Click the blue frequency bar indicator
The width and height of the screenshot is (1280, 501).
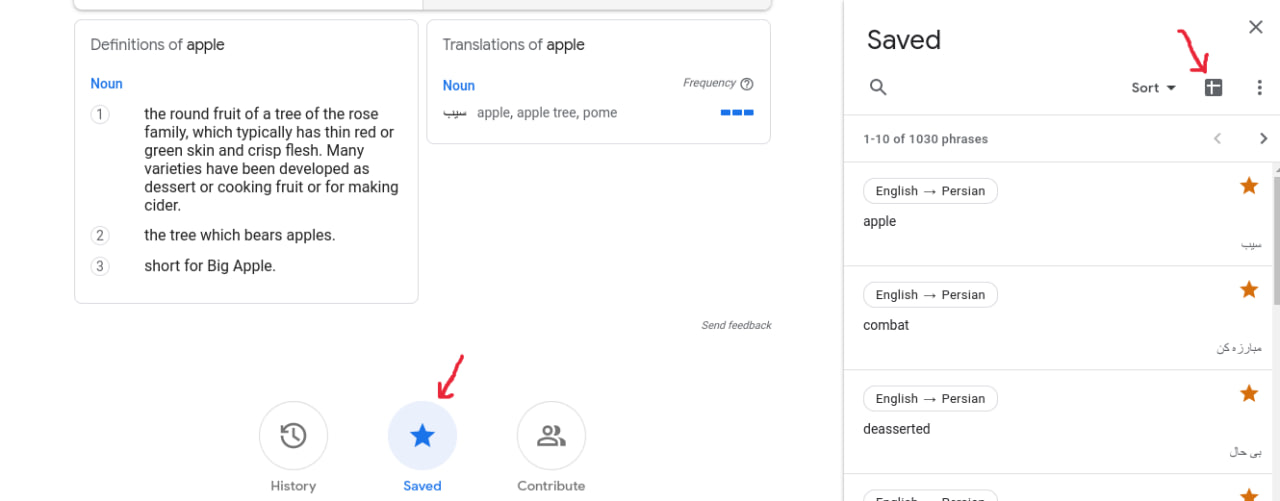tap(737, 113)
